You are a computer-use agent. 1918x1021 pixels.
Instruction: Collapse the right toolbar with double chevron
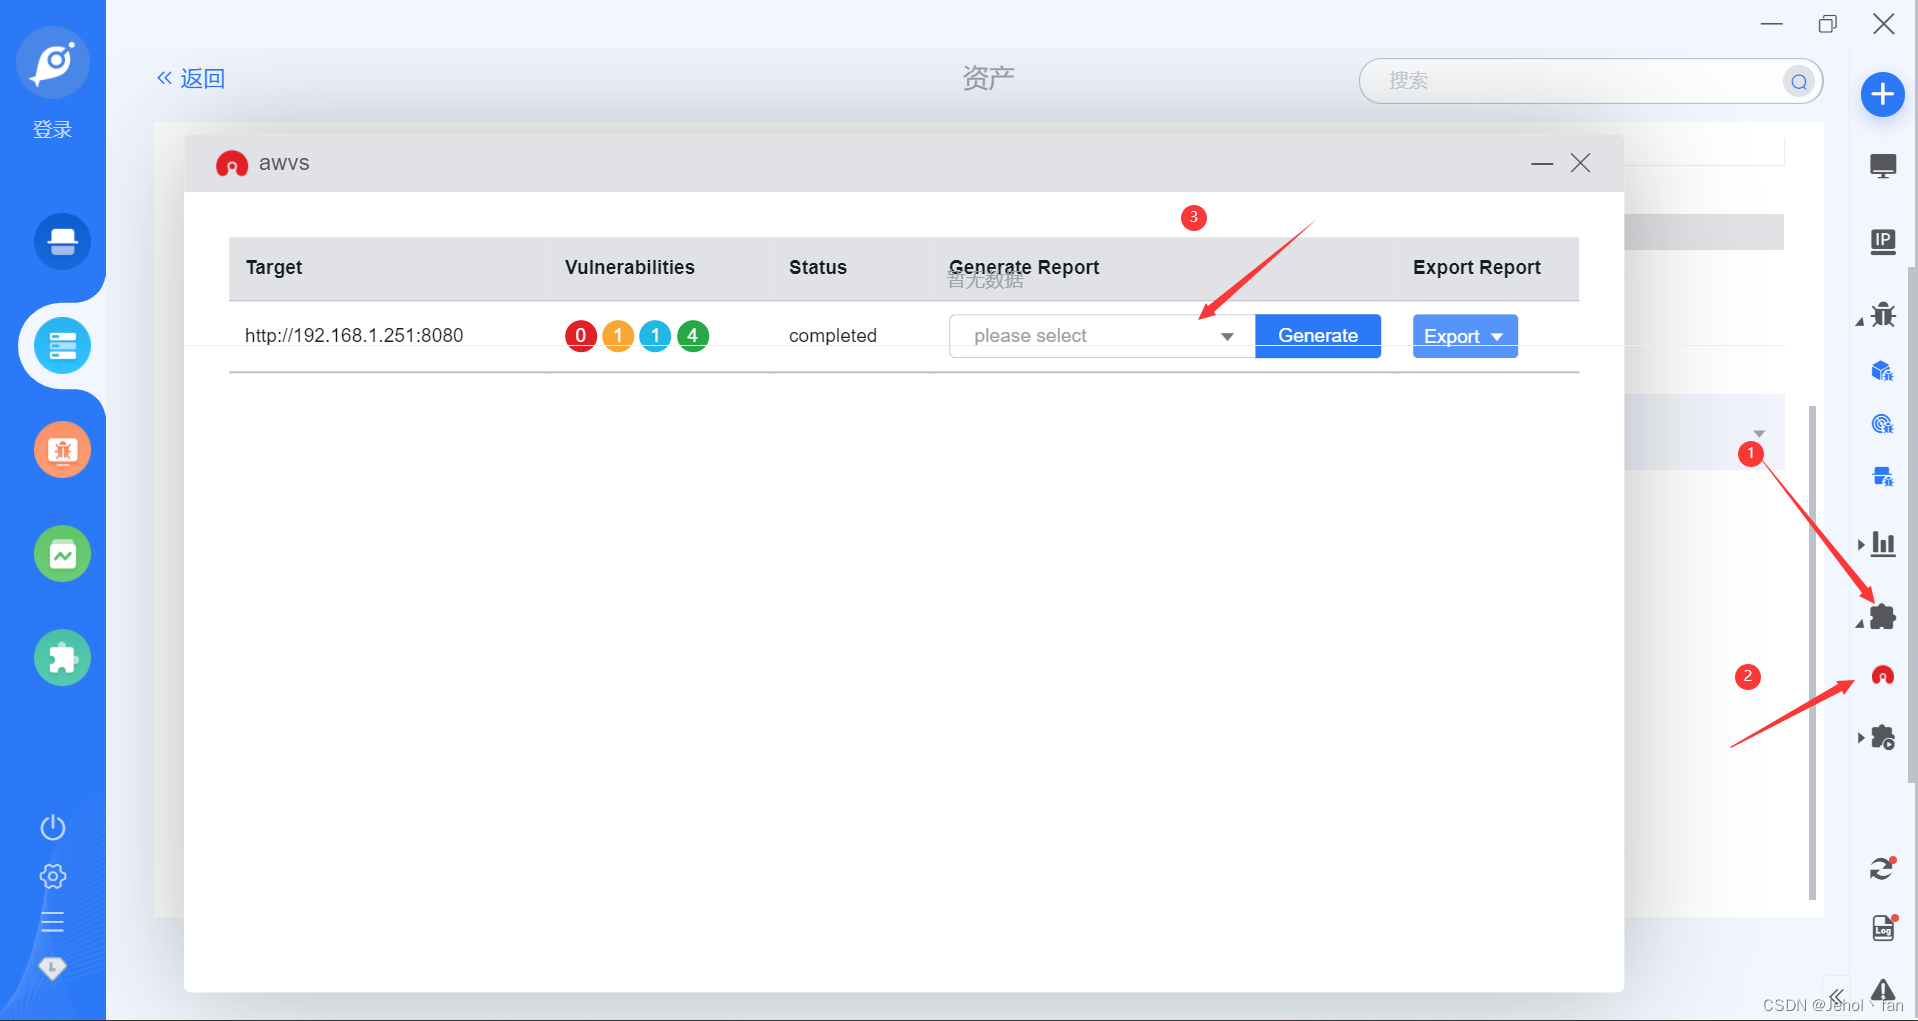(1836, 996)
